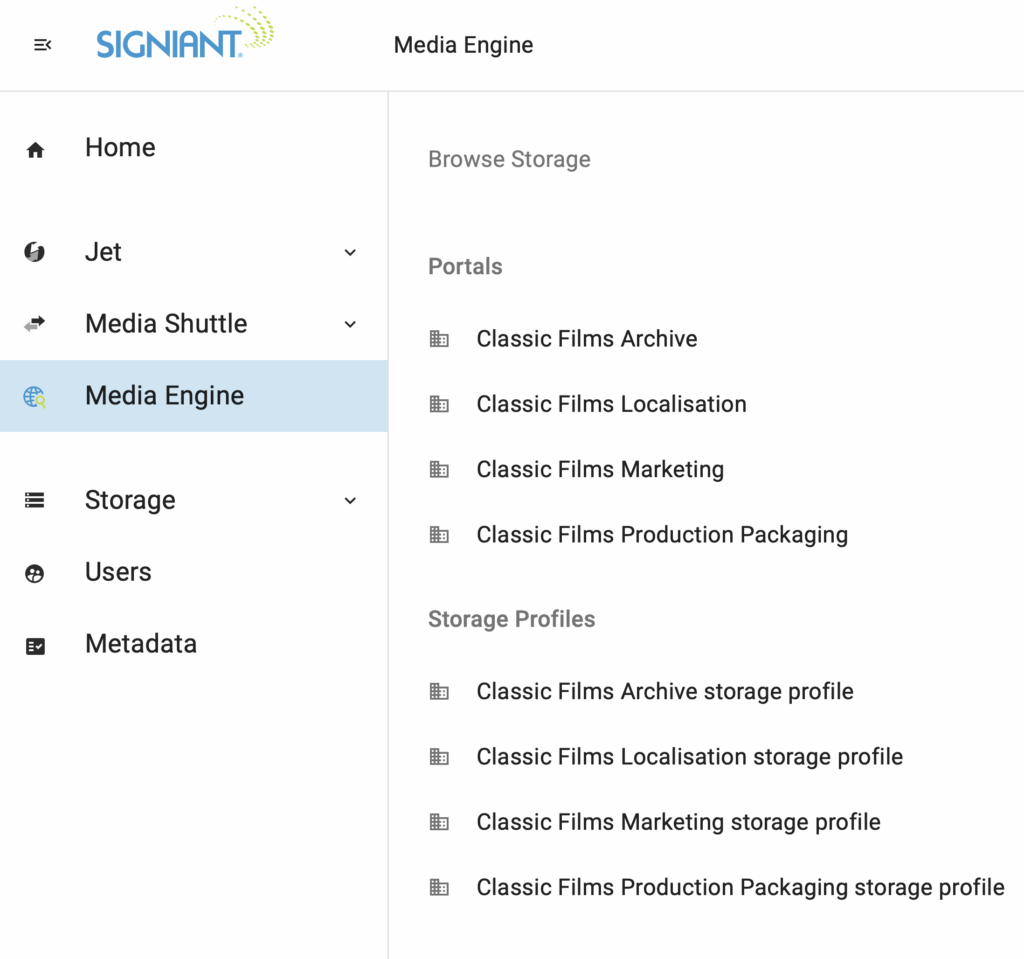Click the Storage stack icon
This screenshot has height=959, width=1024.
pyautogui.click(x=35, y=501)
